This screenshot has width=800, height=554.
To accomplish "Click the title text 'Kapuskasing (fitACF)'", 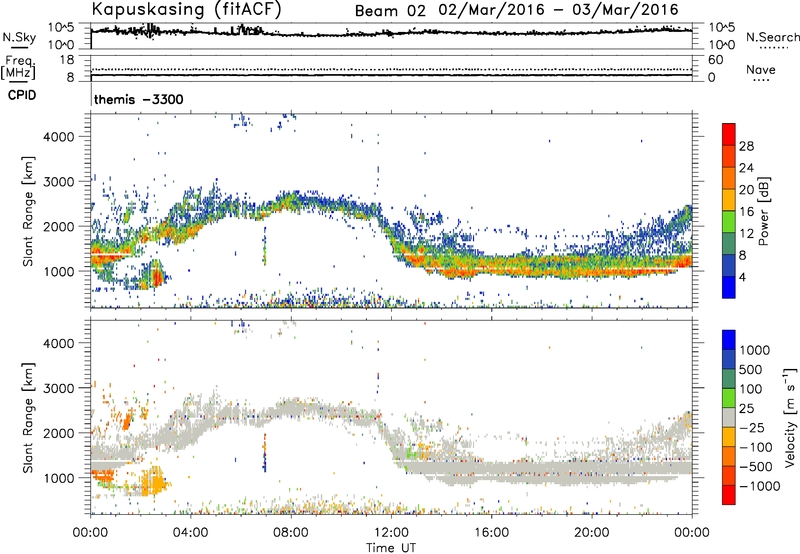I will [x=187, y=9].
